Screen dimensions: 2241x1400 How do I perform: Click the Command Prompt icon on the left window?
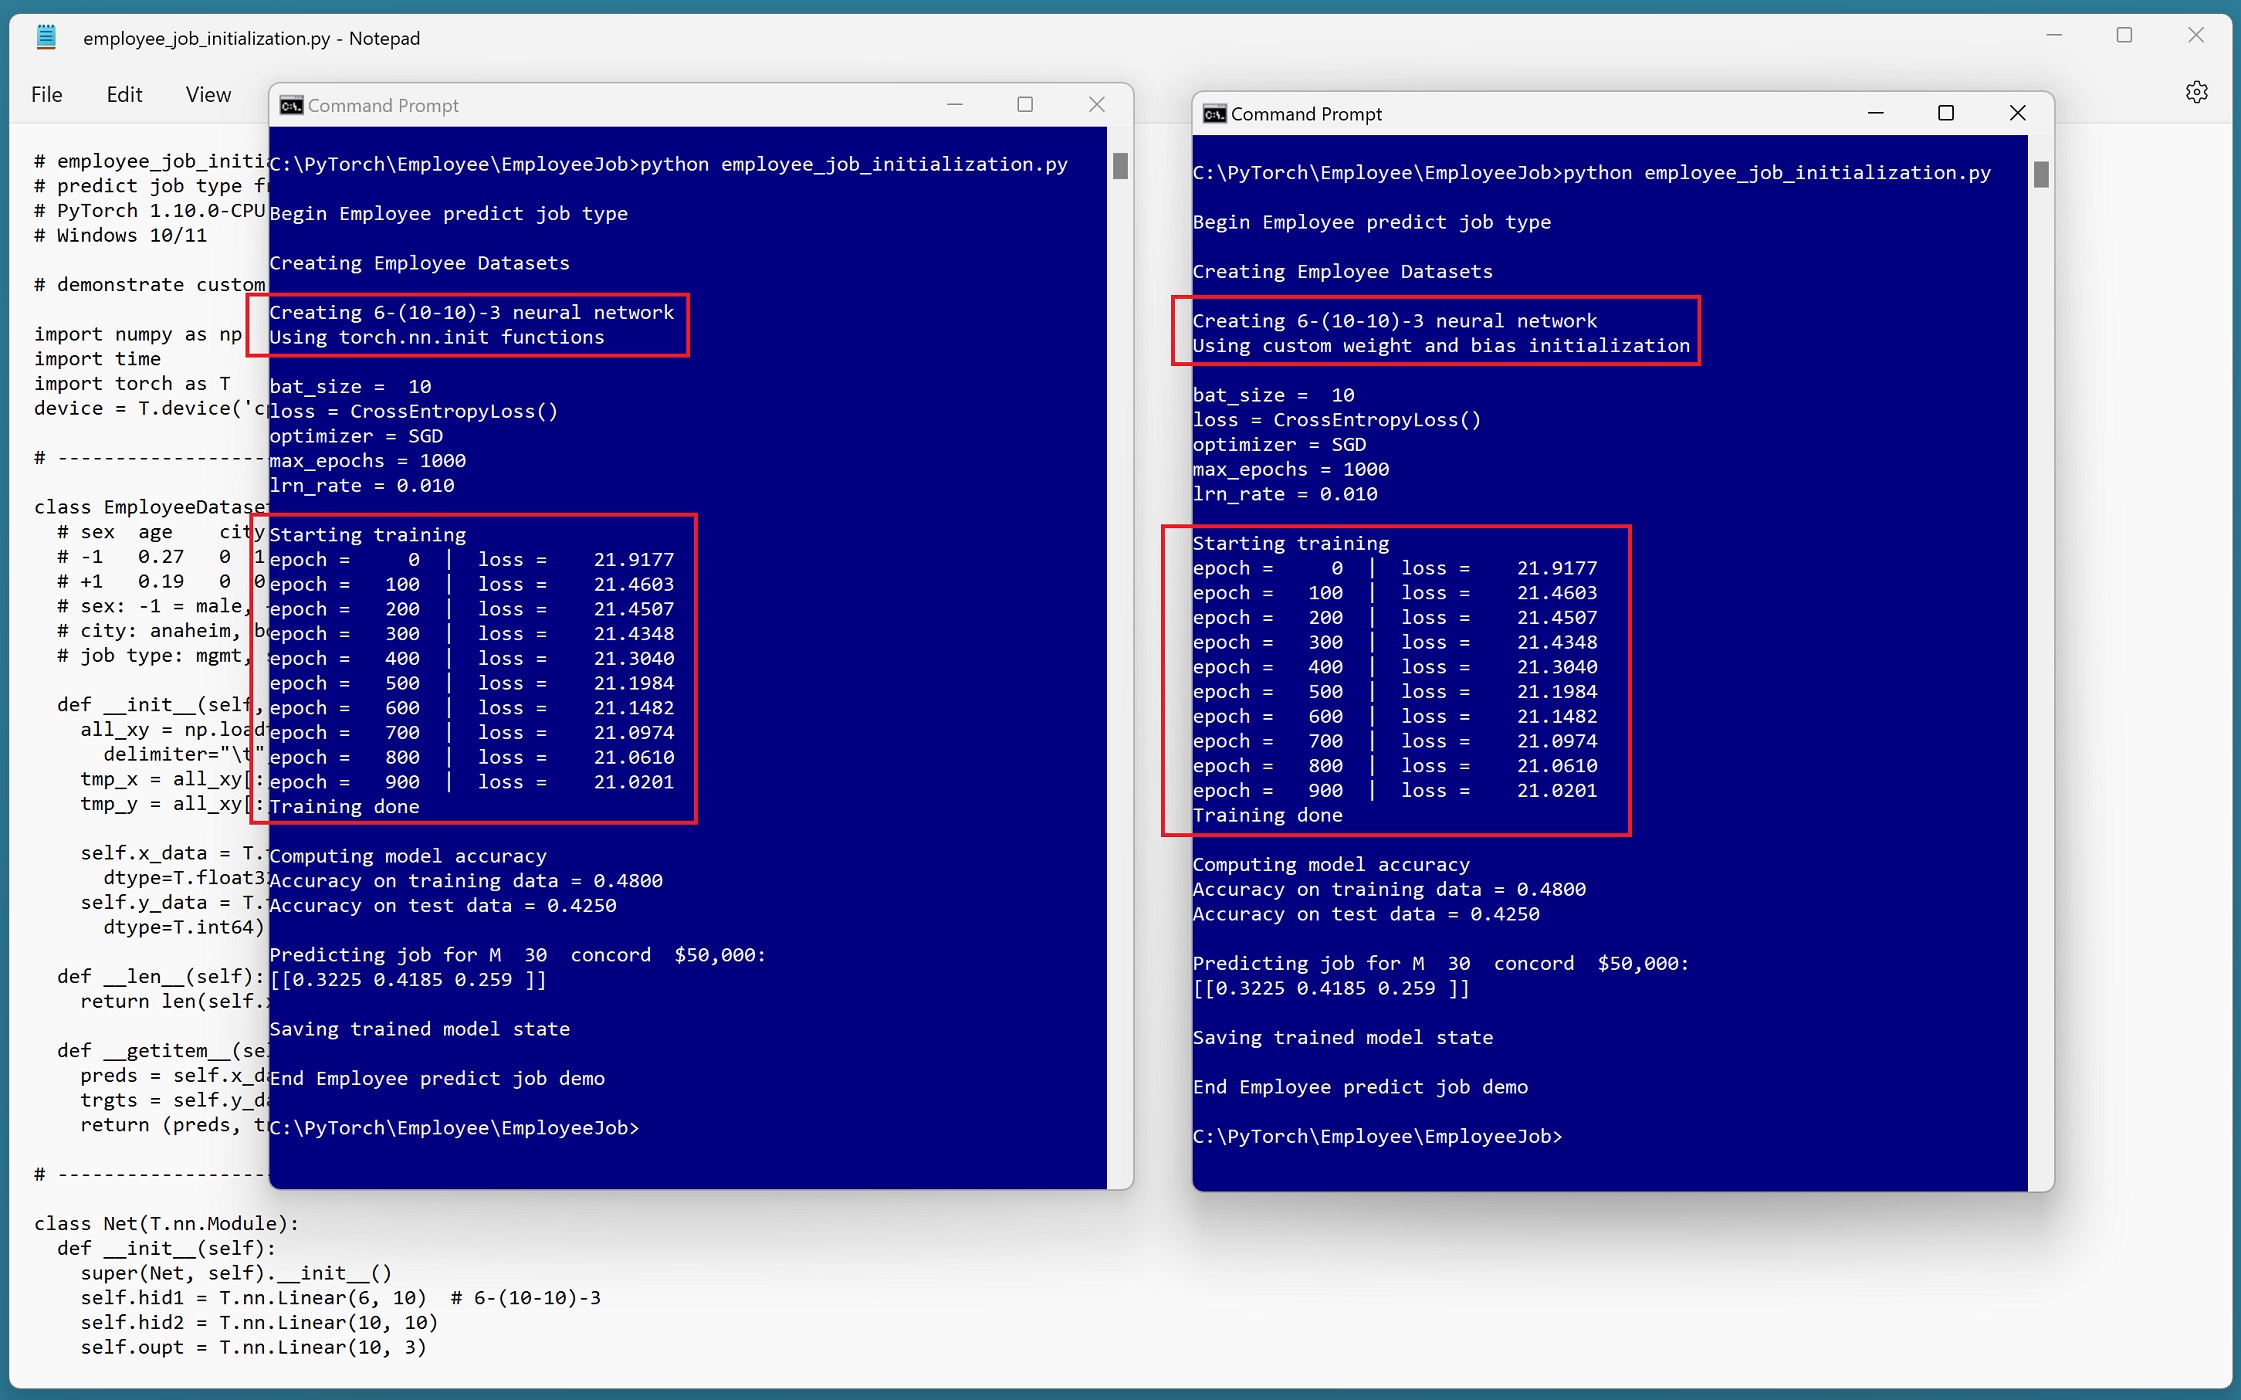coord(290,105)
